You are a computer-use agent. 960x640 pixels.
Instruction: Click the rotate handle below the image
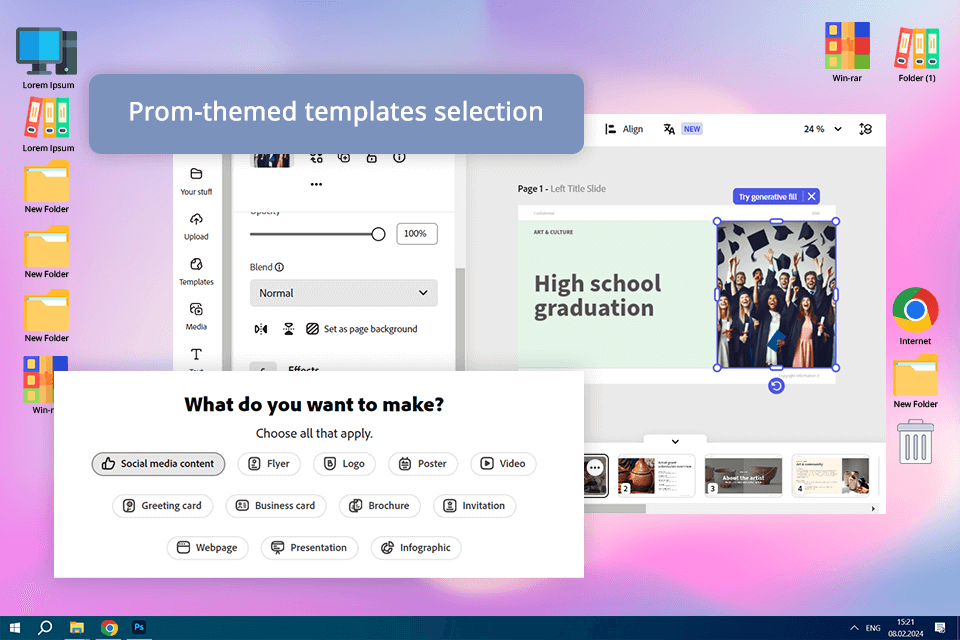(x=776, y=386)
